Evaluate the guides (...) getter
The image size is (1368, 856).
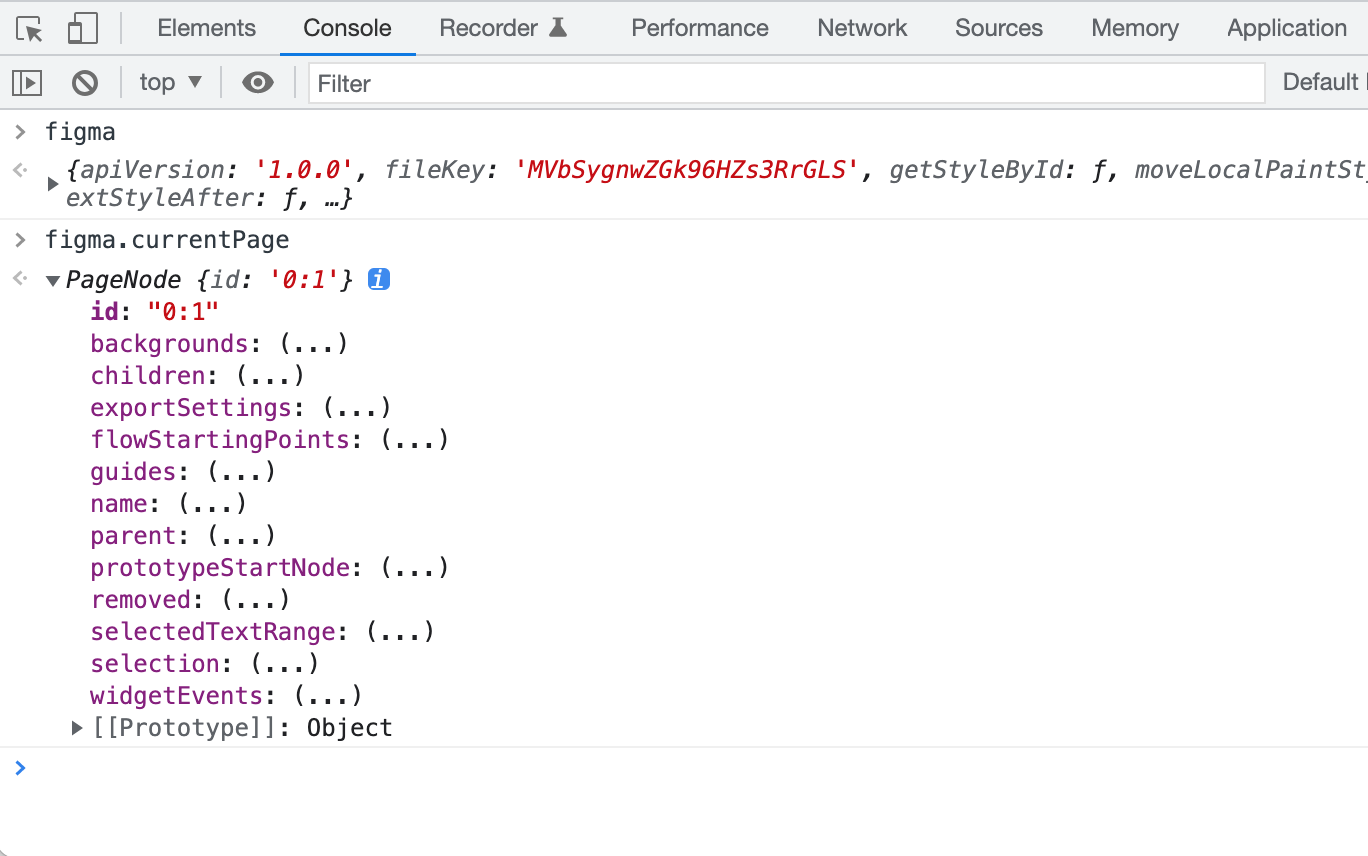click(241, 472)
